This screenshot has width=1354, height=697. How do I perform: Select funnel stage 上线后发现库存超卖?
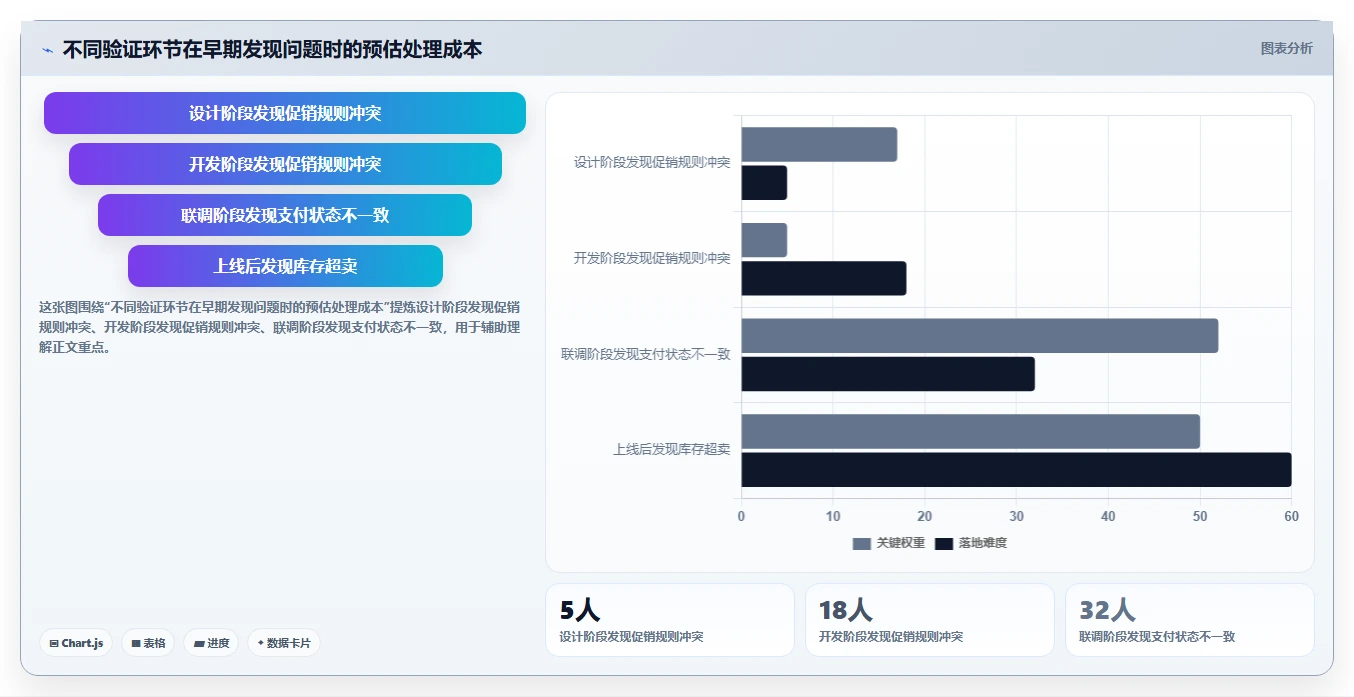click(x=285, y=266)
